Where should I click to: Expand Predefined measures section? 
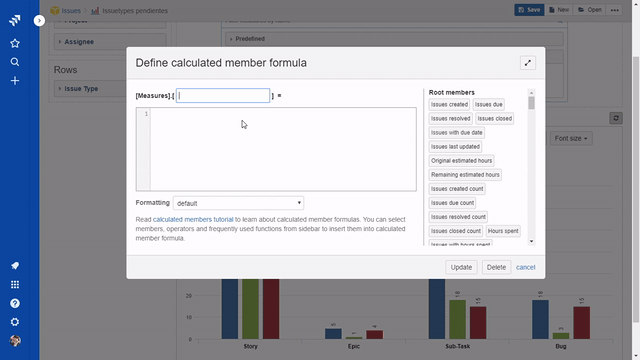[394, 39]
